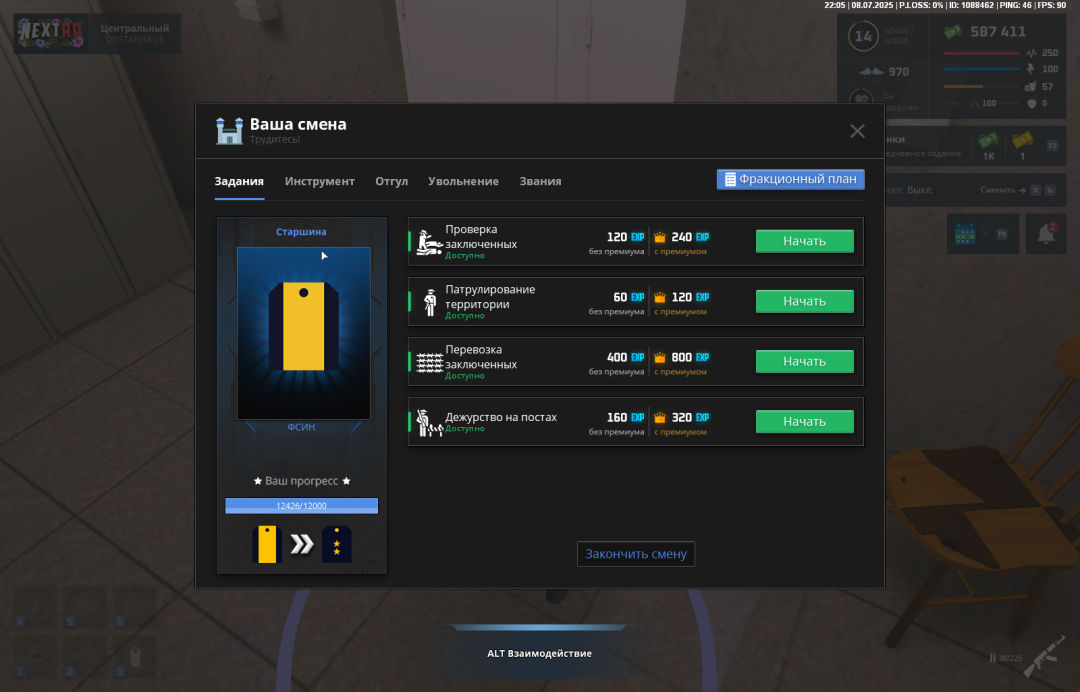The width and height of the screenshot is (1080, 692).
Task: Close the Ваша смена dialog
Action: tap(857, 131)
